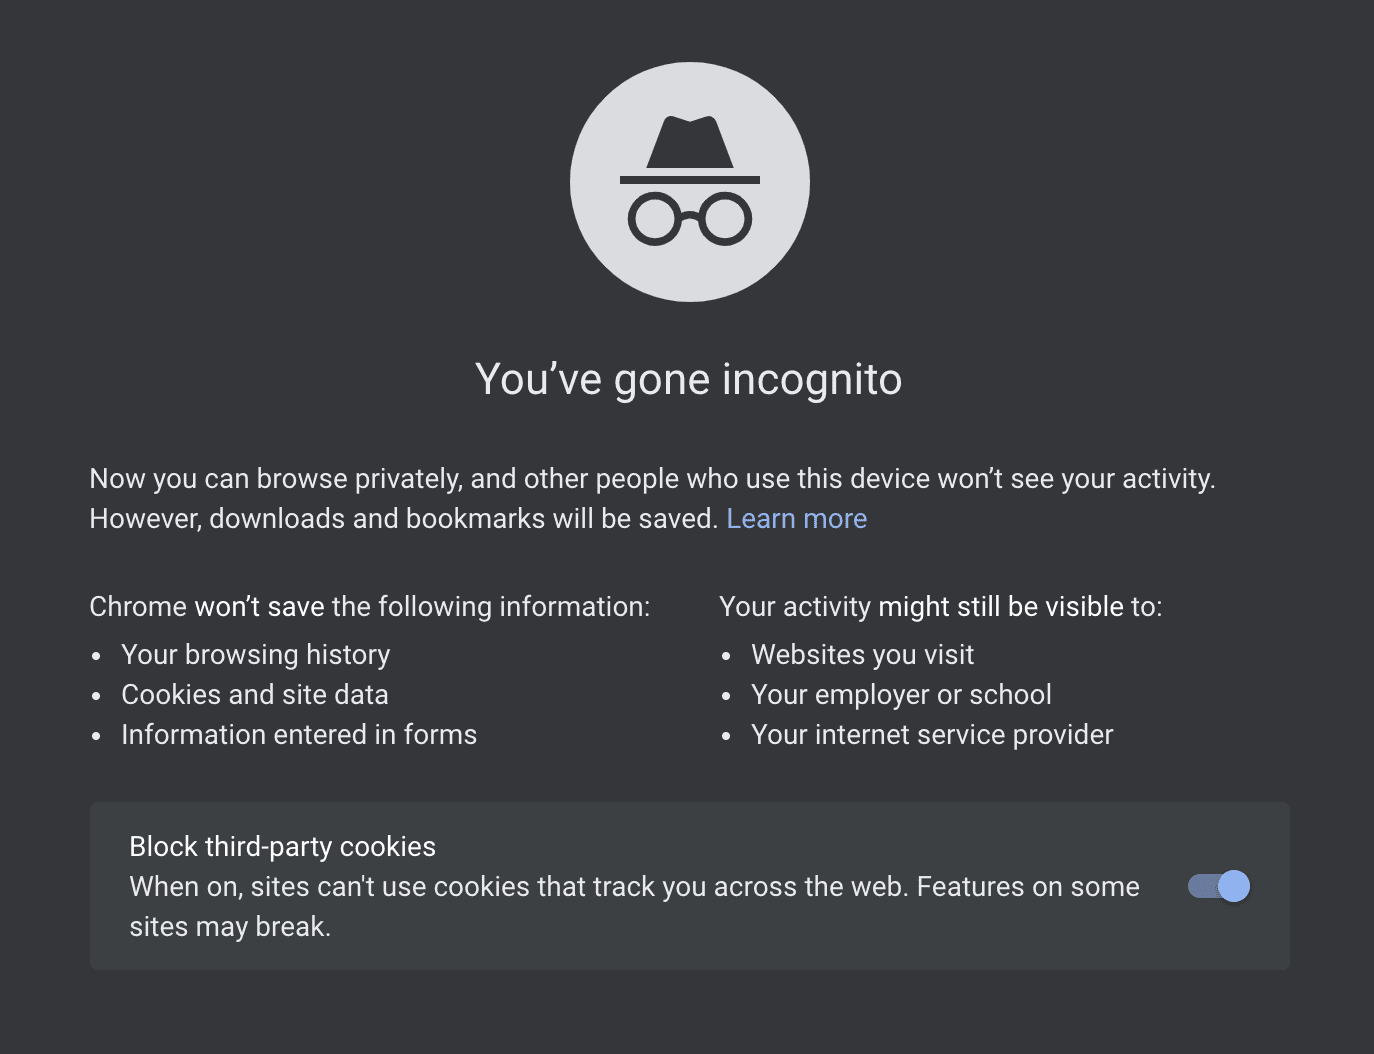Click 'Block third-party cookies' label text
The width and height of the screenshot is (1374, 1054).
click(282, 846)
